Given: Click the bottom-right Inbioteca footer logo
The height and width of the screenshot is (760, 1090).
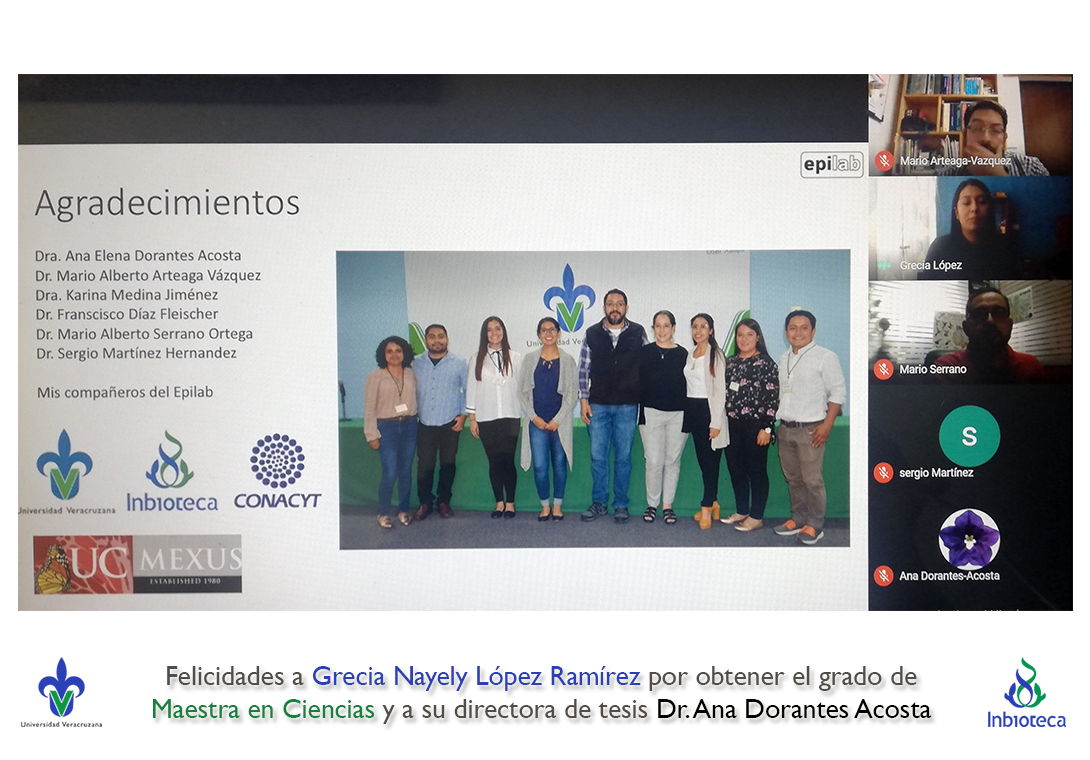Looking at the screenshot, I should point(1026,693).
